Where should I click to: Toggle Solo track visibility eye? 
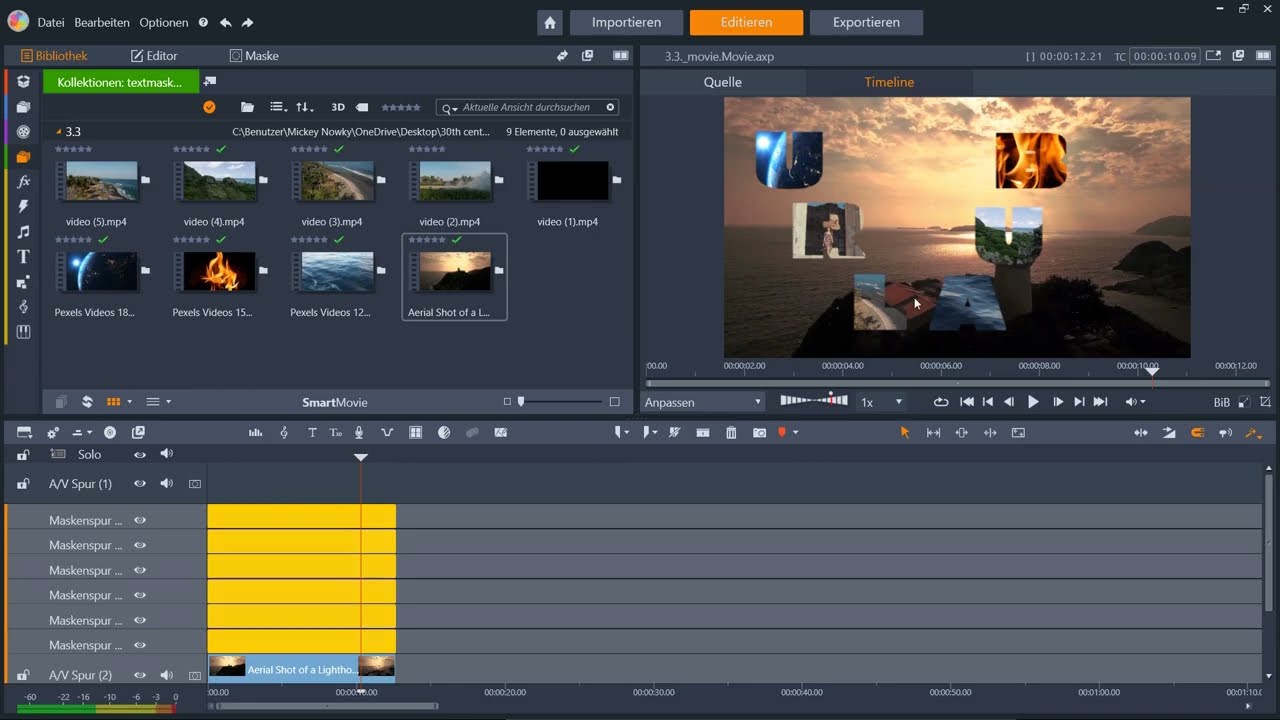click(x=140, y=454)
